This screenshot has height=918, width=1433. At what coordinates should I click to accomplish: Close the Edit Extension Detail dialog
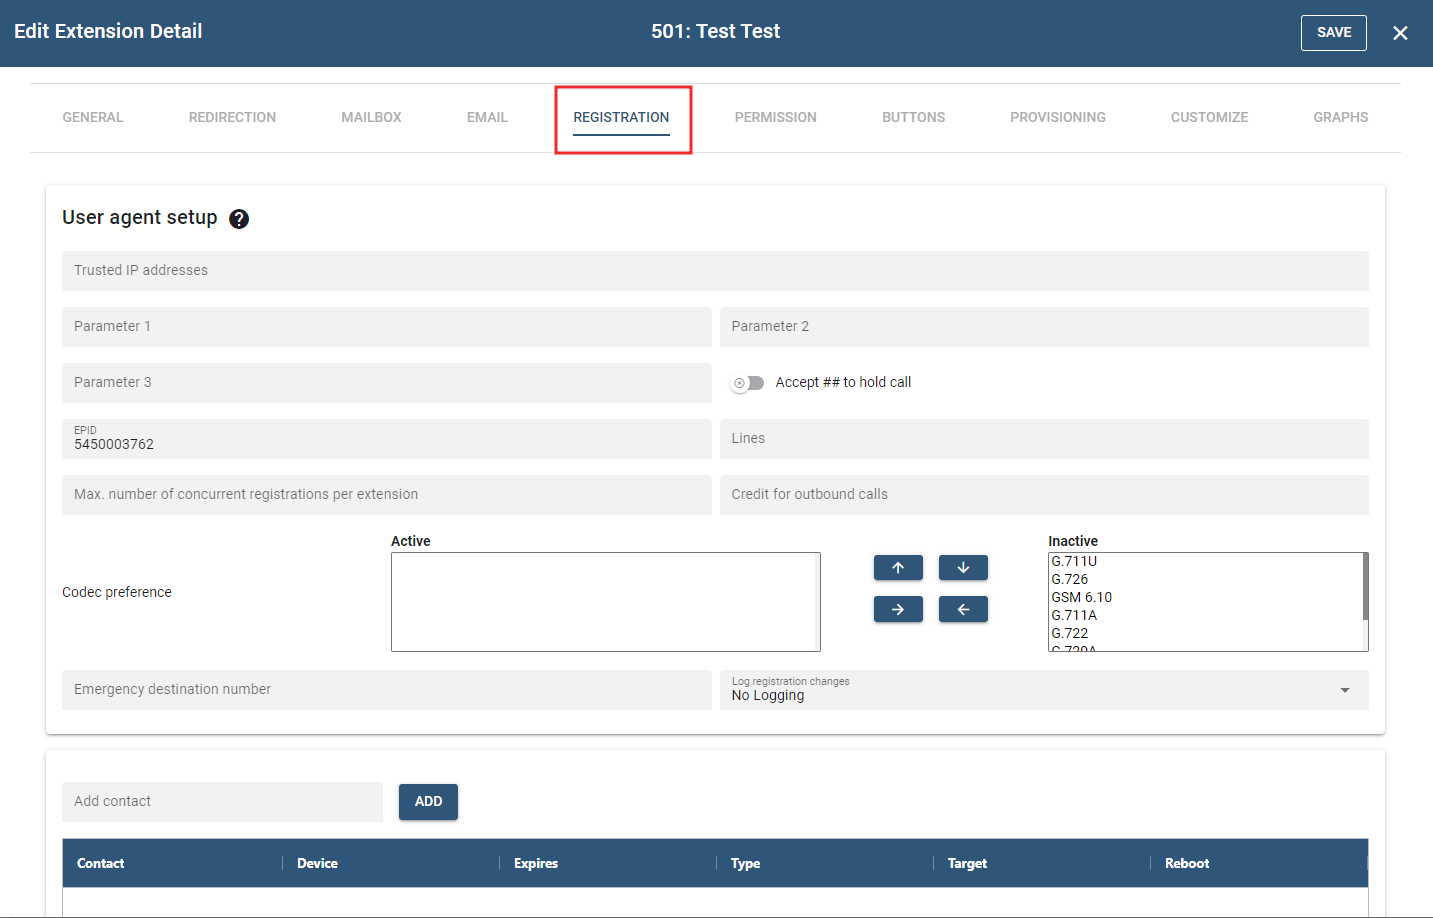(1400, 33)
